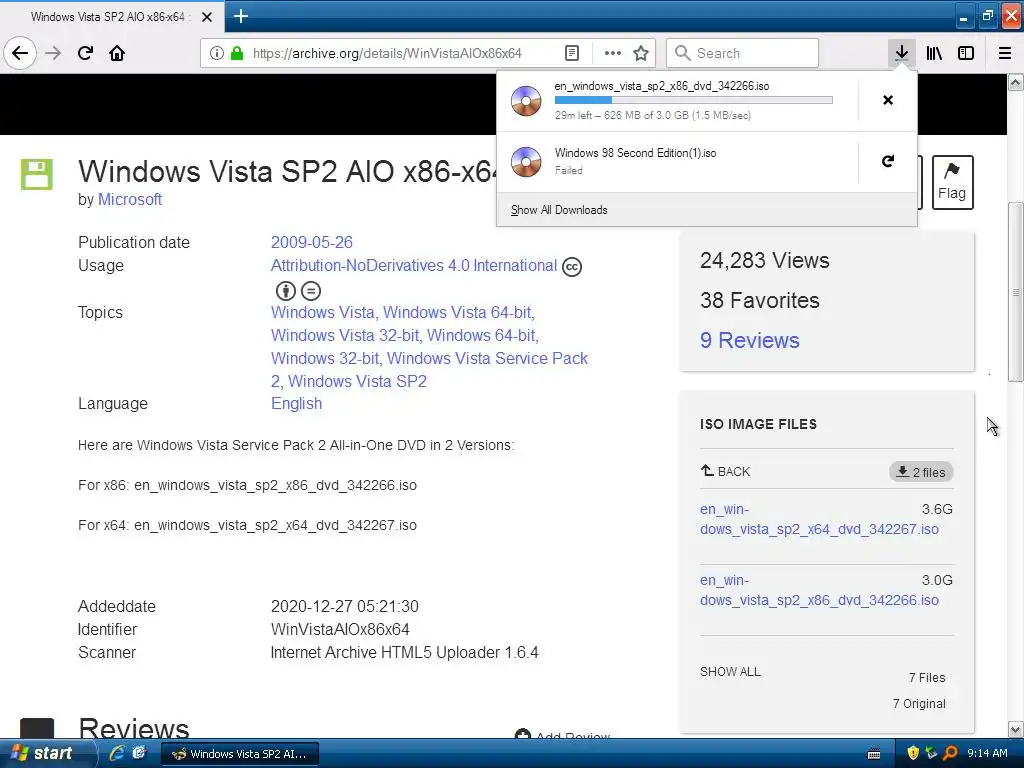The height and width of the screenshot is (768, 1024).
Task: Click the 24,283 Views text
Action: click(765, 261)
